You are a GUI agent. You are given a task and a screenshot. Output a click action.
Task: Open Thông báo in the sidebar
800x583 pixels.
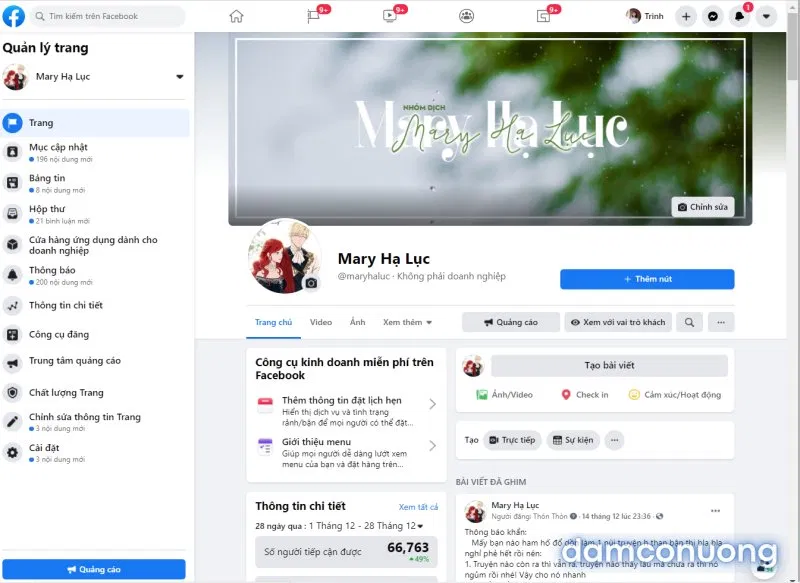tap(95, 275)
